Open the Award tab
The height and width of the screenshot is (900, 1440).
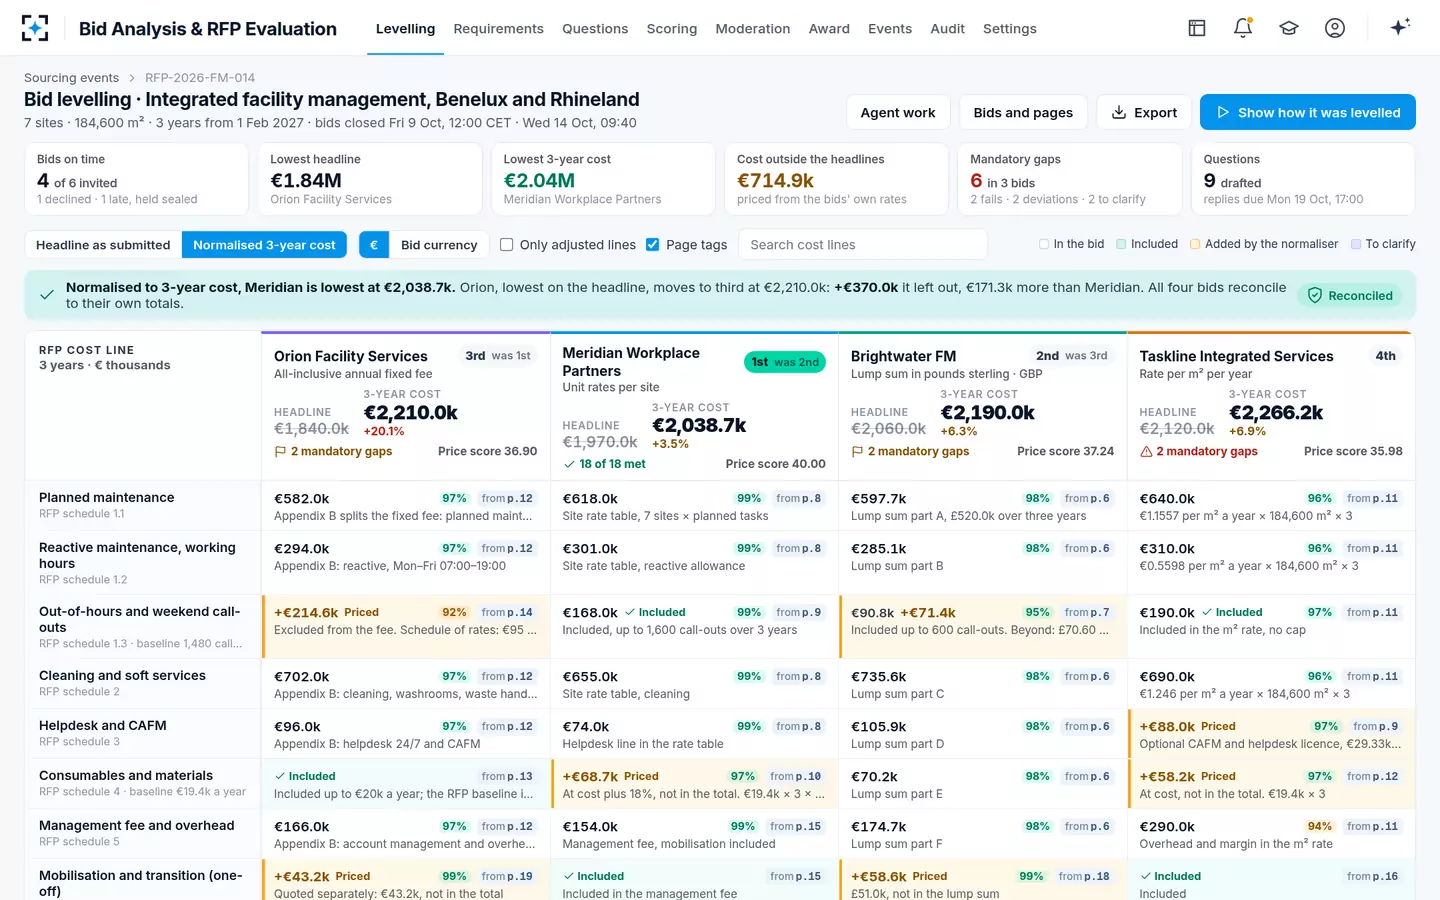coord(829,29)
